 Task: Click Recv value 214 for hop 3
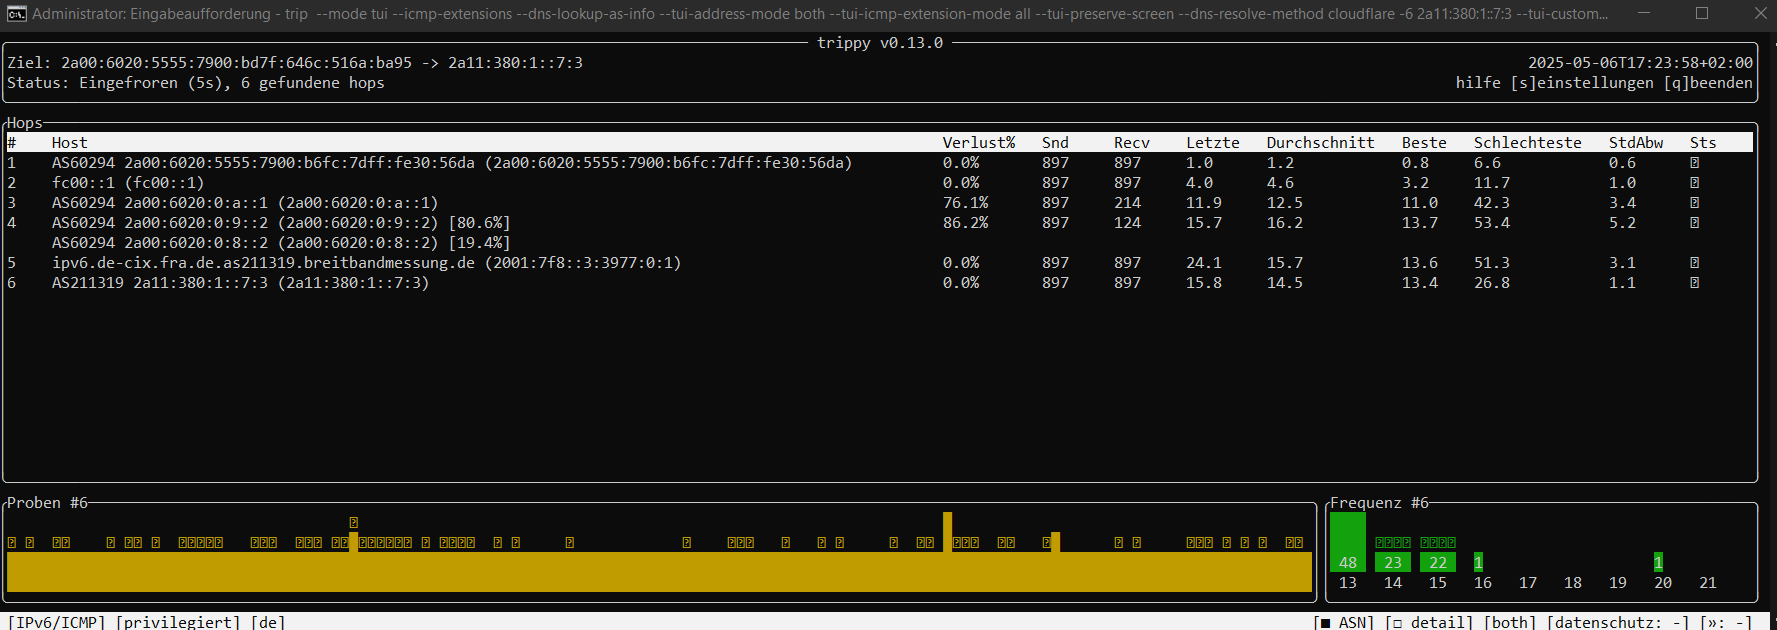pyautogui.click(x=1127, y=203)
